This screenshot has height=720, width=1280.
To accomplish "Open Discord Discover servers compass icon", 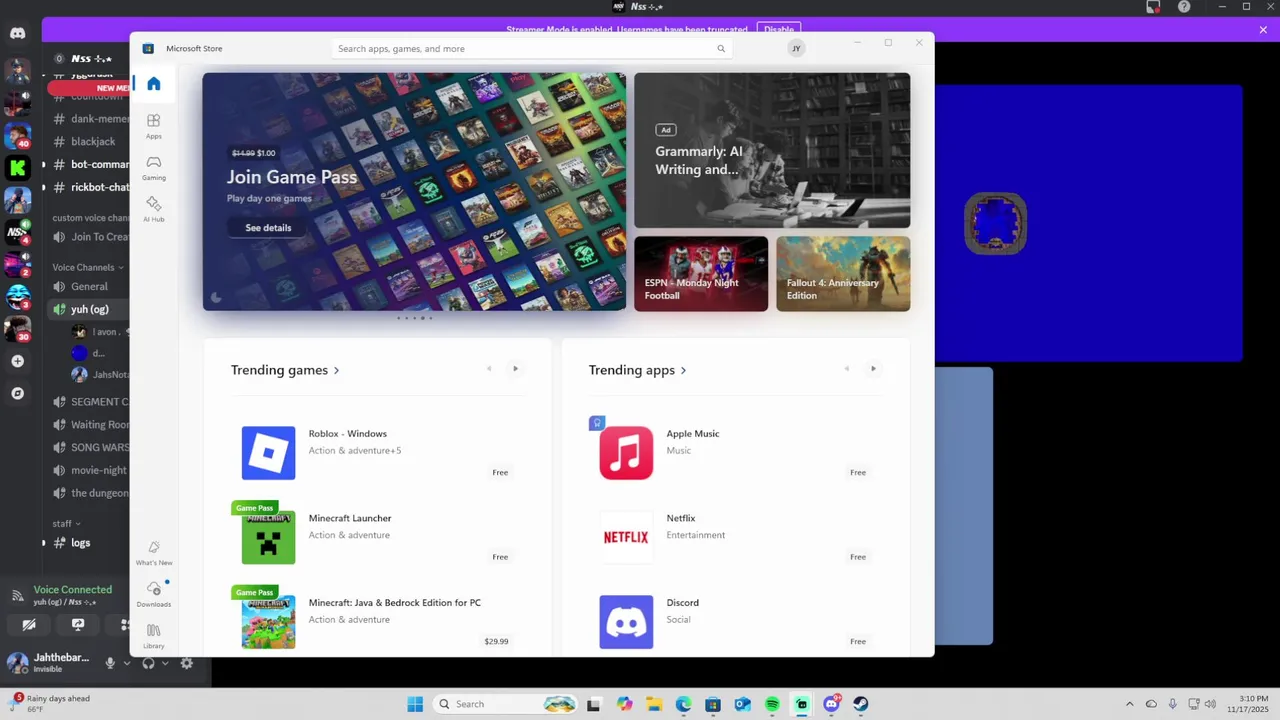I will [17, 394].
